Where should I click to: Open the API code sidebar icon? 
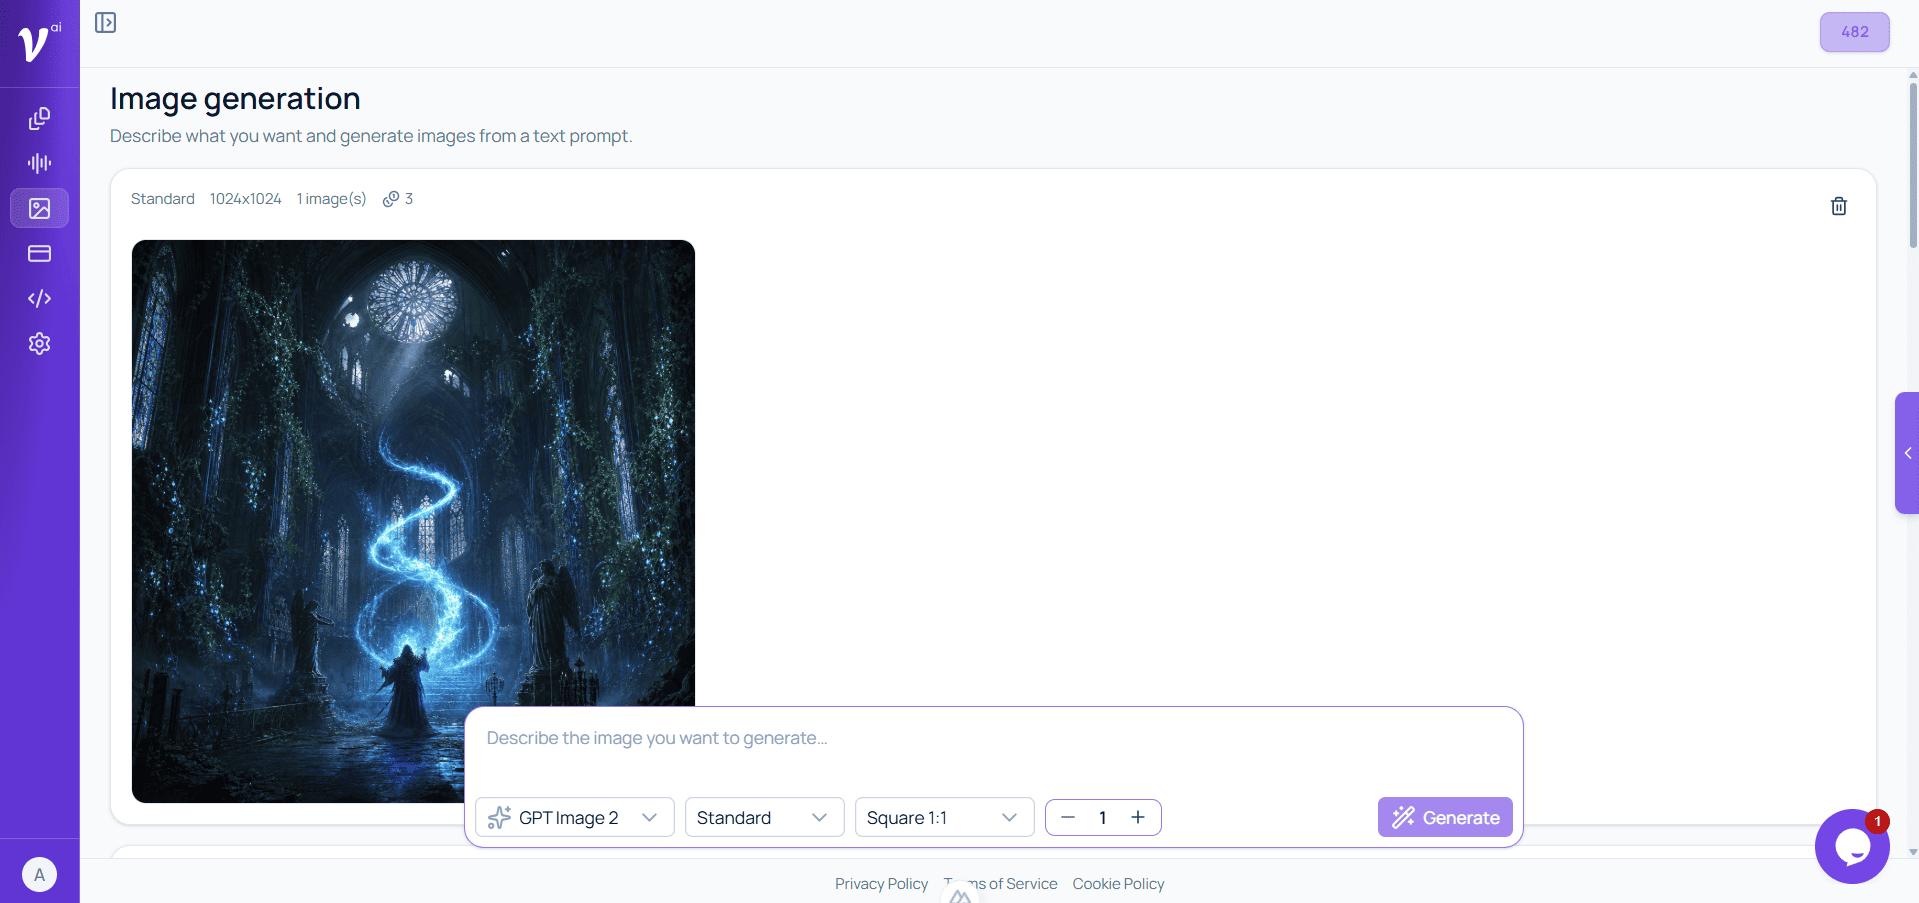coord(39,298)
